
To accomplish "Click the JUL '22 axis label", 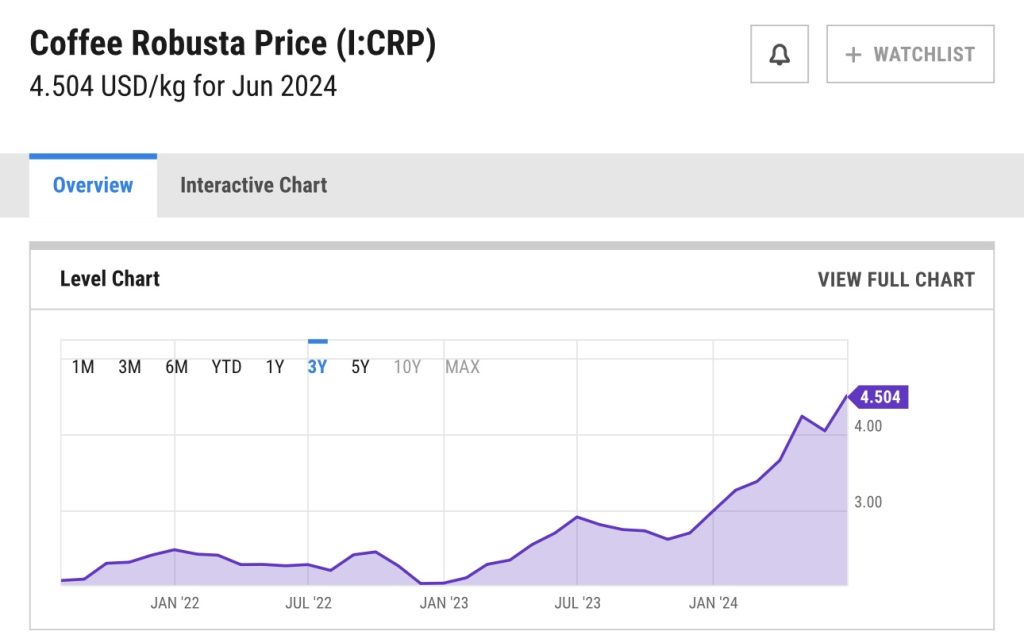I will click(309, 603).
